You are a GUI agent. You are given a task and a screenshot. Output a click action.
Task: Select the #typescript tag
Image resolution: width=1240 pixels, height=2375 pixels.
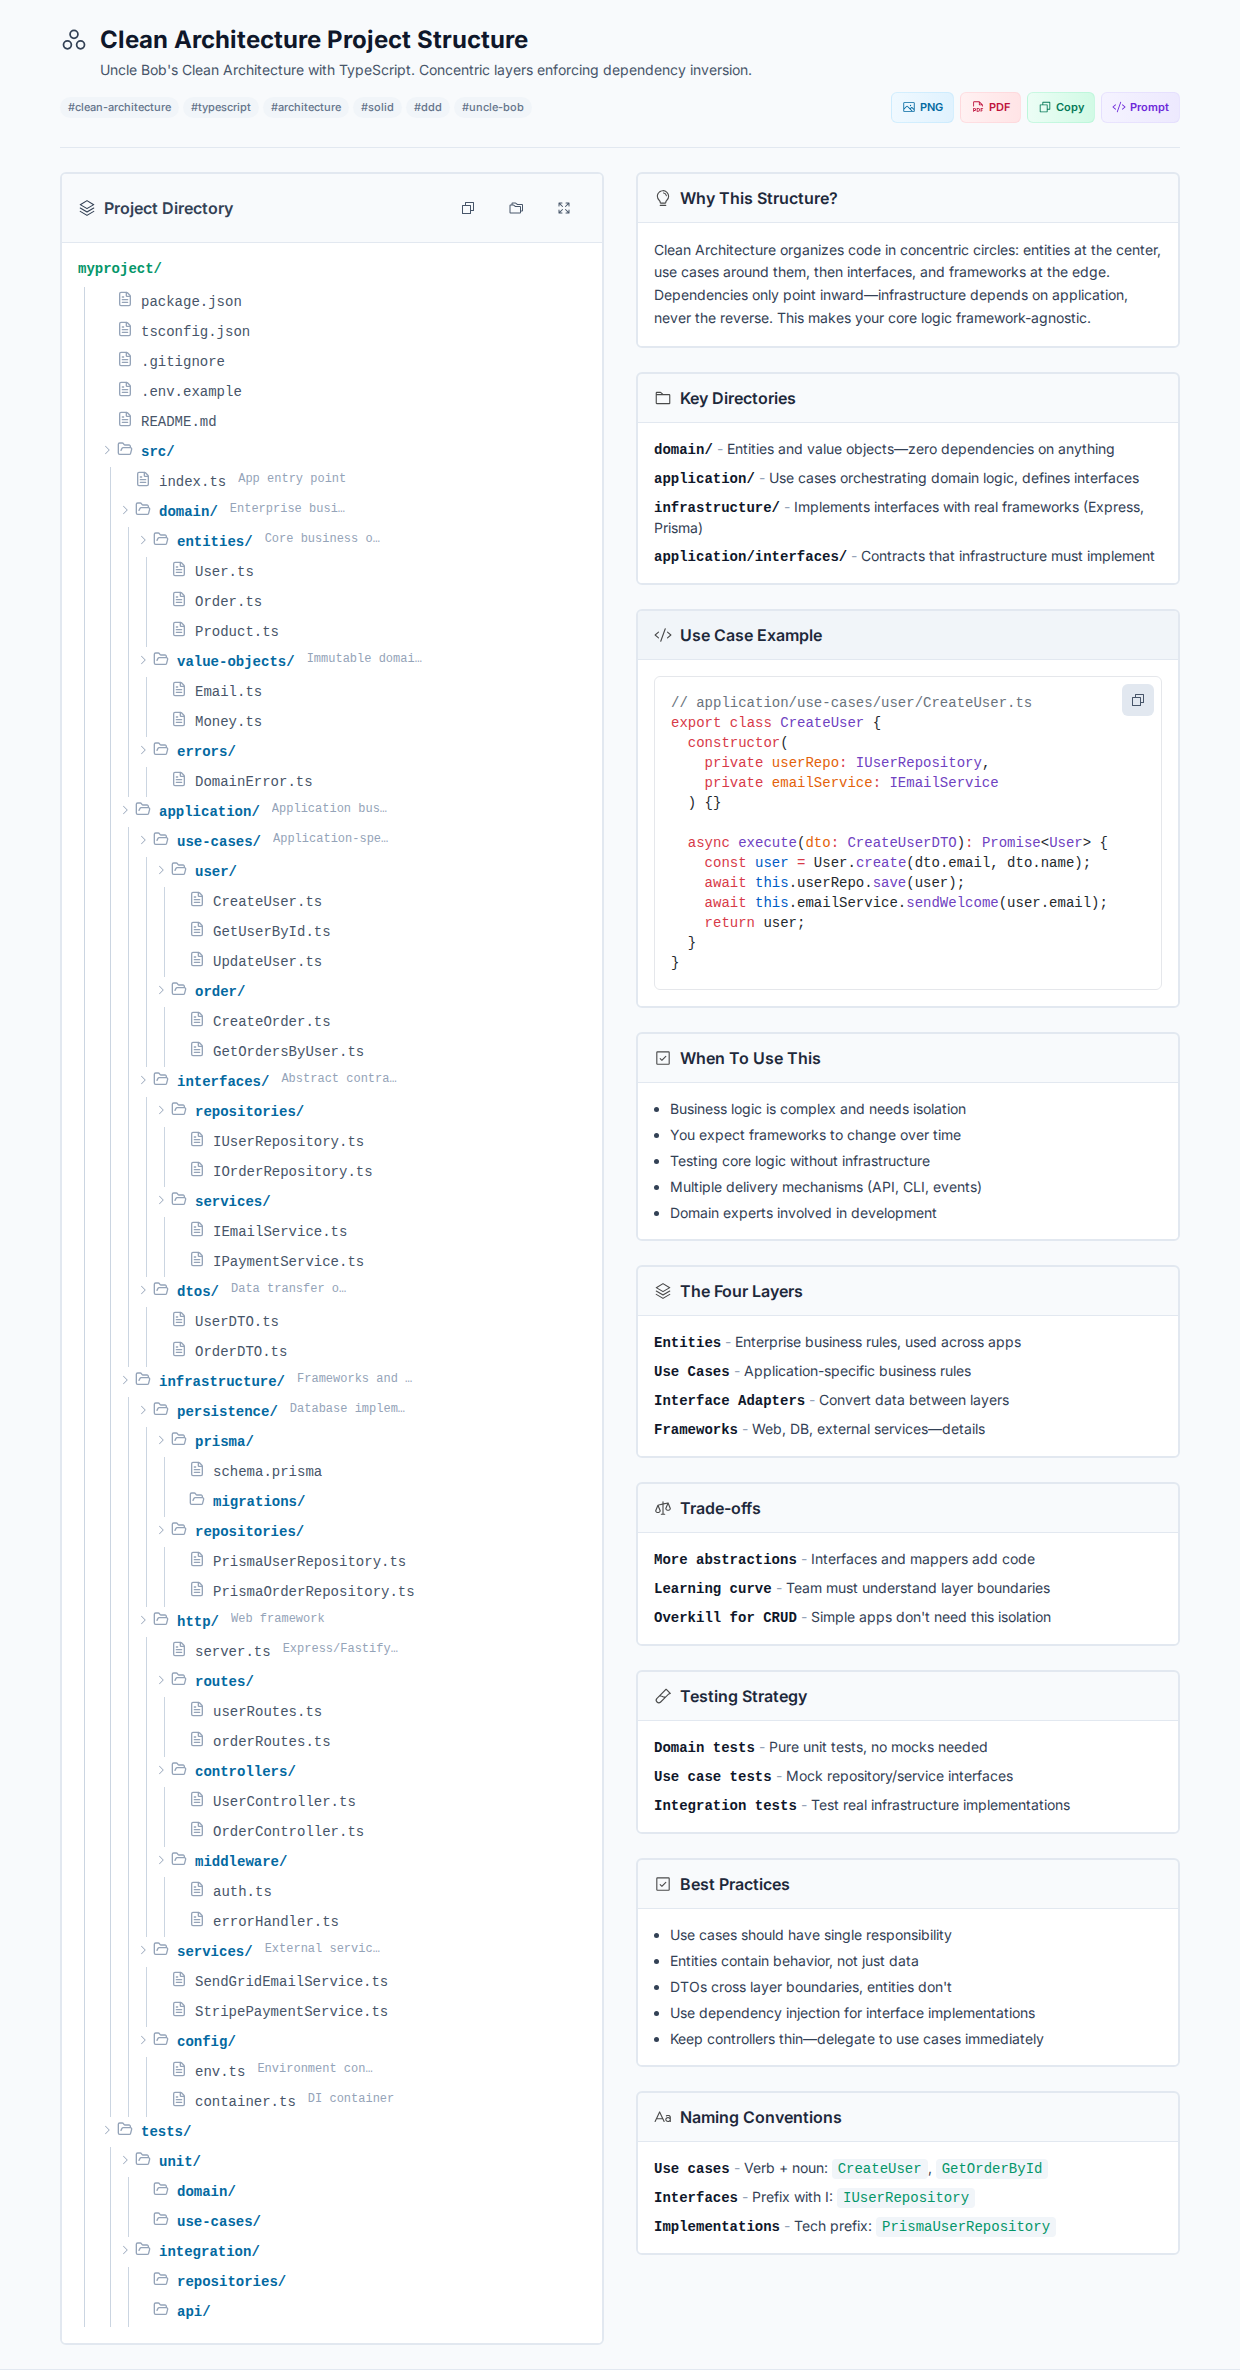(x=220, y=107)
